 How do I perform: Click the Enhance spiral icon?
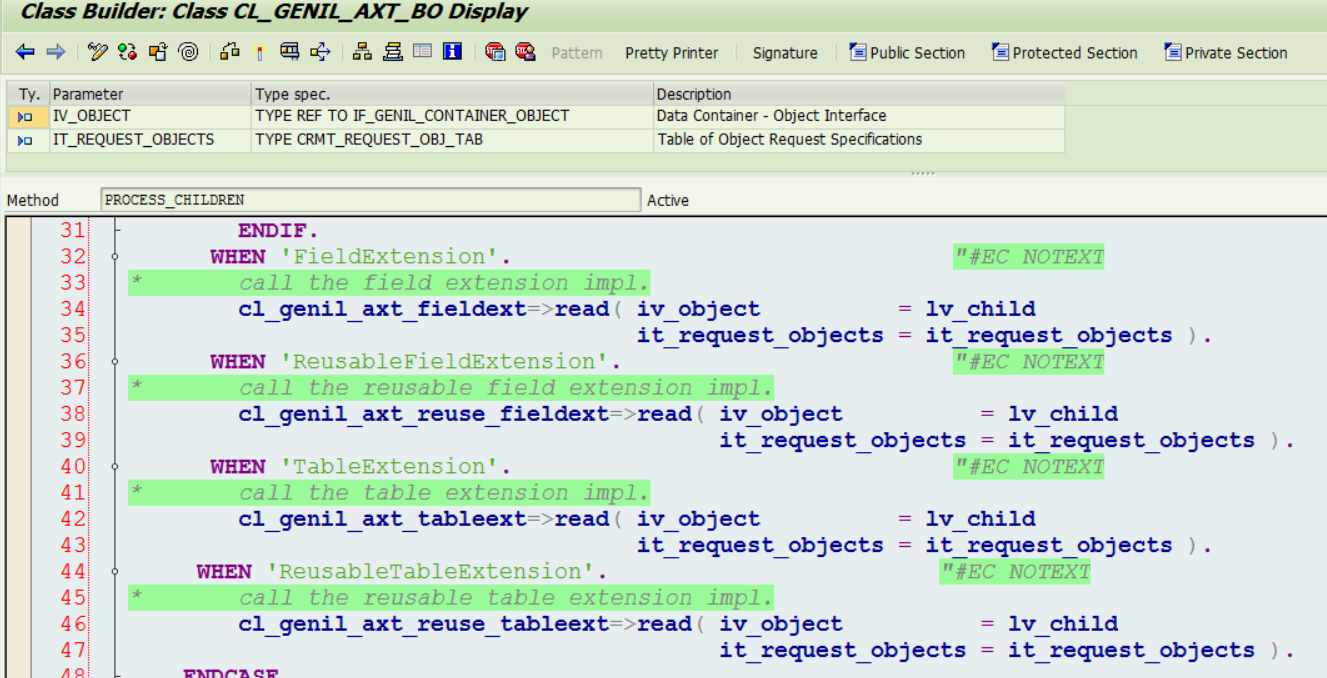coord(188,52)
